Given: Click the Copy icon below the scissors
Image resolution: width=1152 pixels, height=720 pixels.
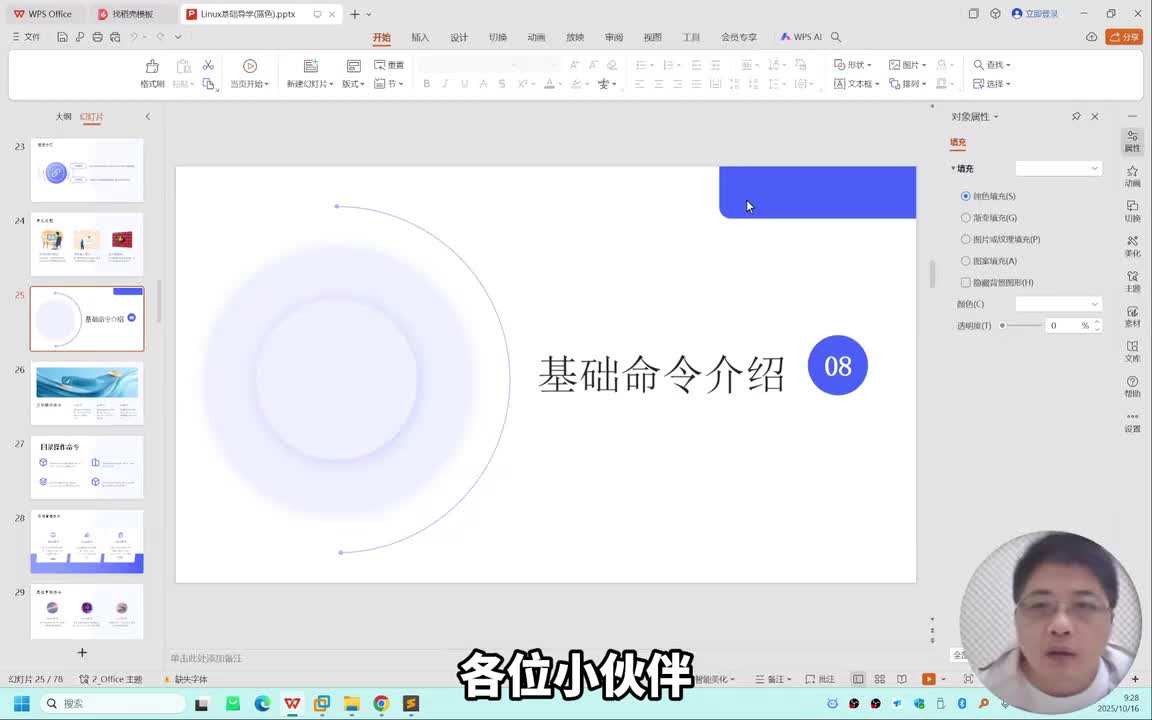Looking at the screenshot, I should pos(209,84).
